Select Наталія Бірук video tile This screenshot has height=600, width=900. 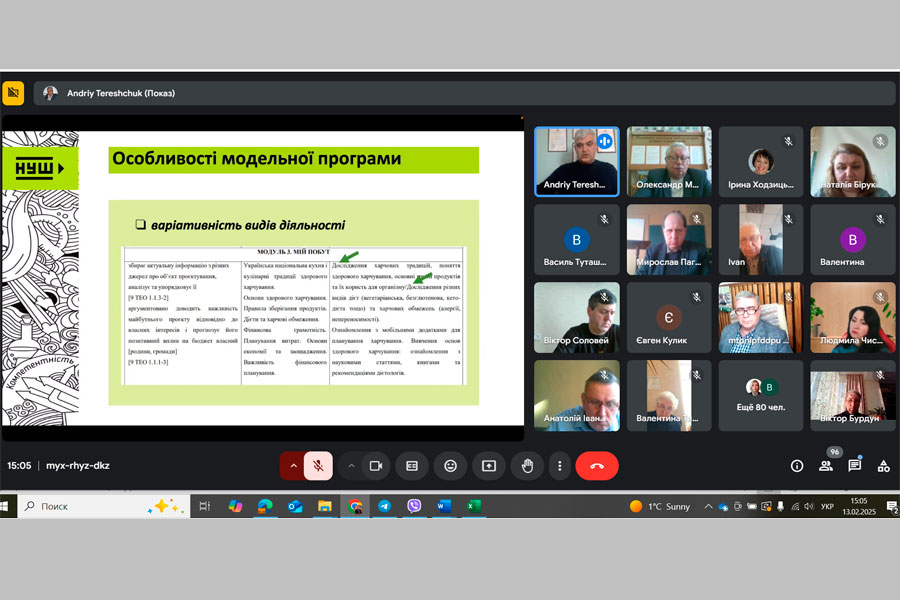point(852,162)
